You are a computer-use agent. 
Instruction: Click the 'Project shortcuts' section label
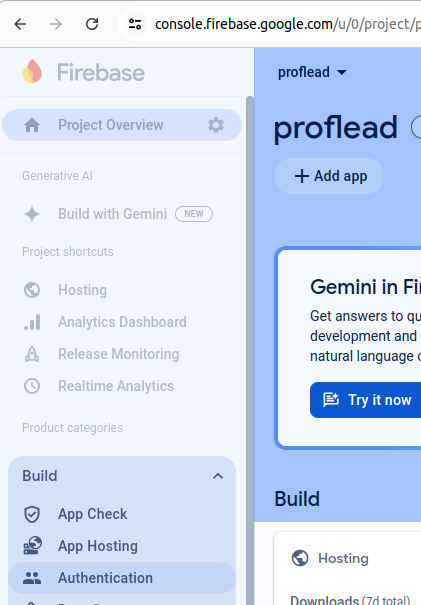click(68, 252)
